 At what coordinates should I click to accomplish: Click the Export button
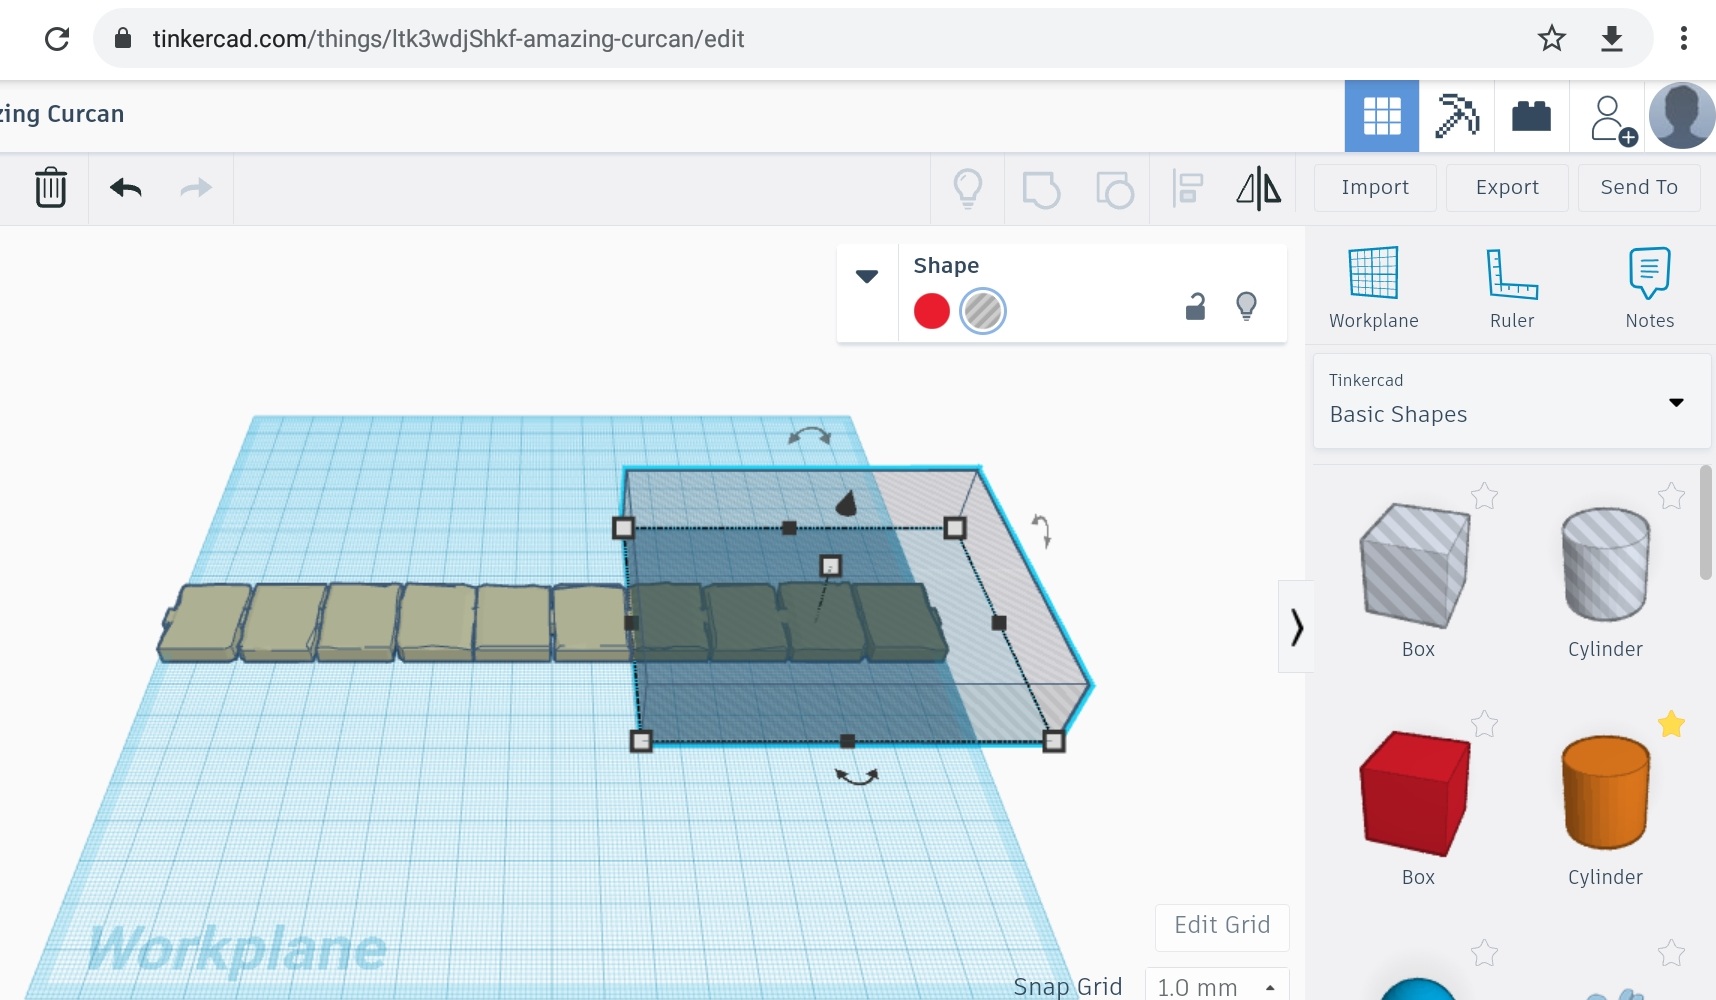(x=1507, y=188)
